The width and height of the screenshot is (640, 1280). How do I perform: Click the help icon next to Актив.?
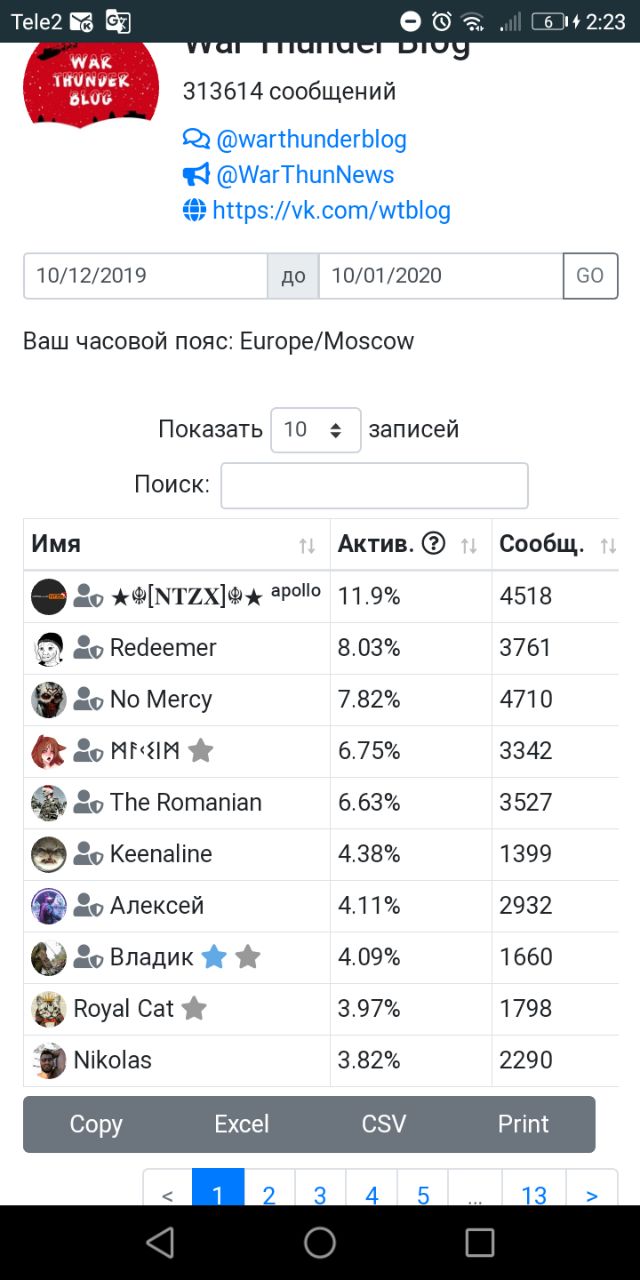433,544
